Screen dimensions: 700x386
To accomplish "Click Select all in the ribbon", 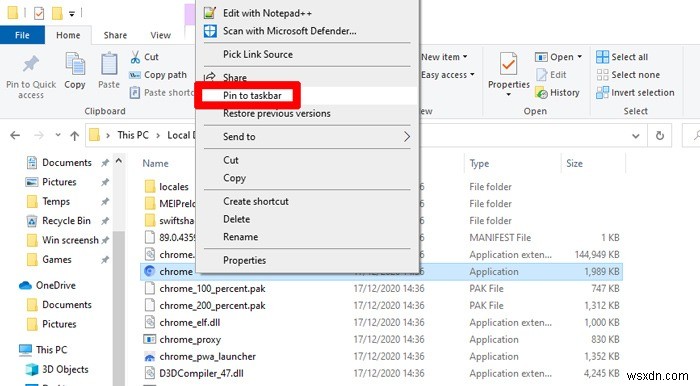I will 622,57.
